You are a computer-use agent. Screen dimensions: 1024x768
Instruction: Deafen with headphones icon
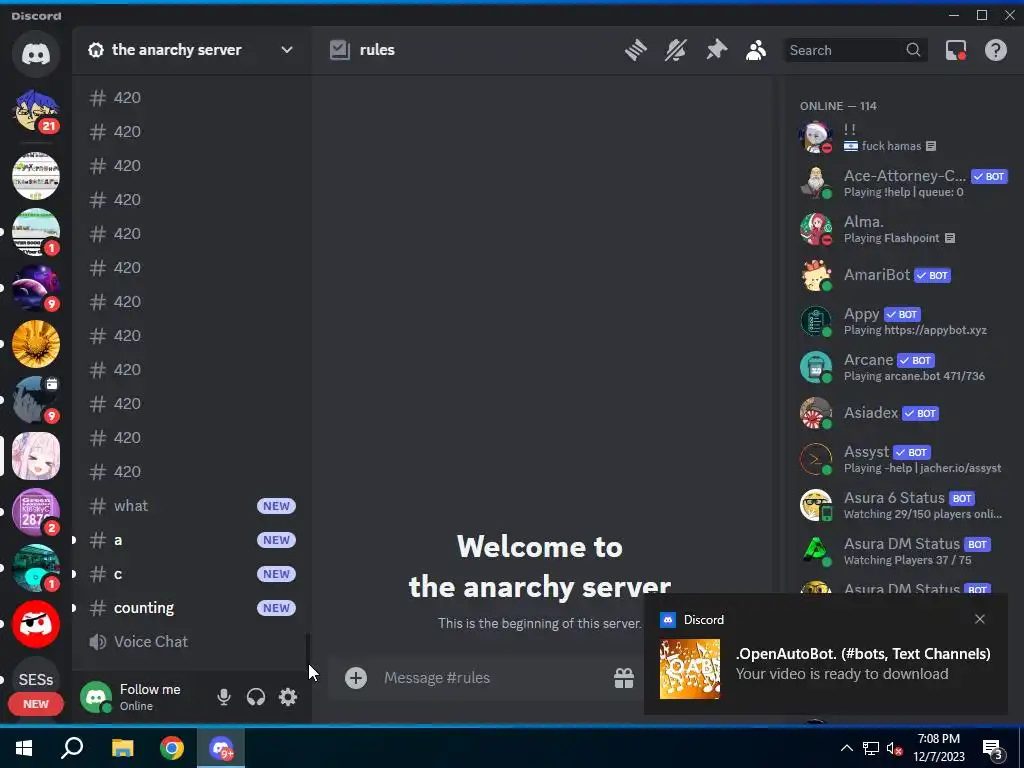pos(256,697)
